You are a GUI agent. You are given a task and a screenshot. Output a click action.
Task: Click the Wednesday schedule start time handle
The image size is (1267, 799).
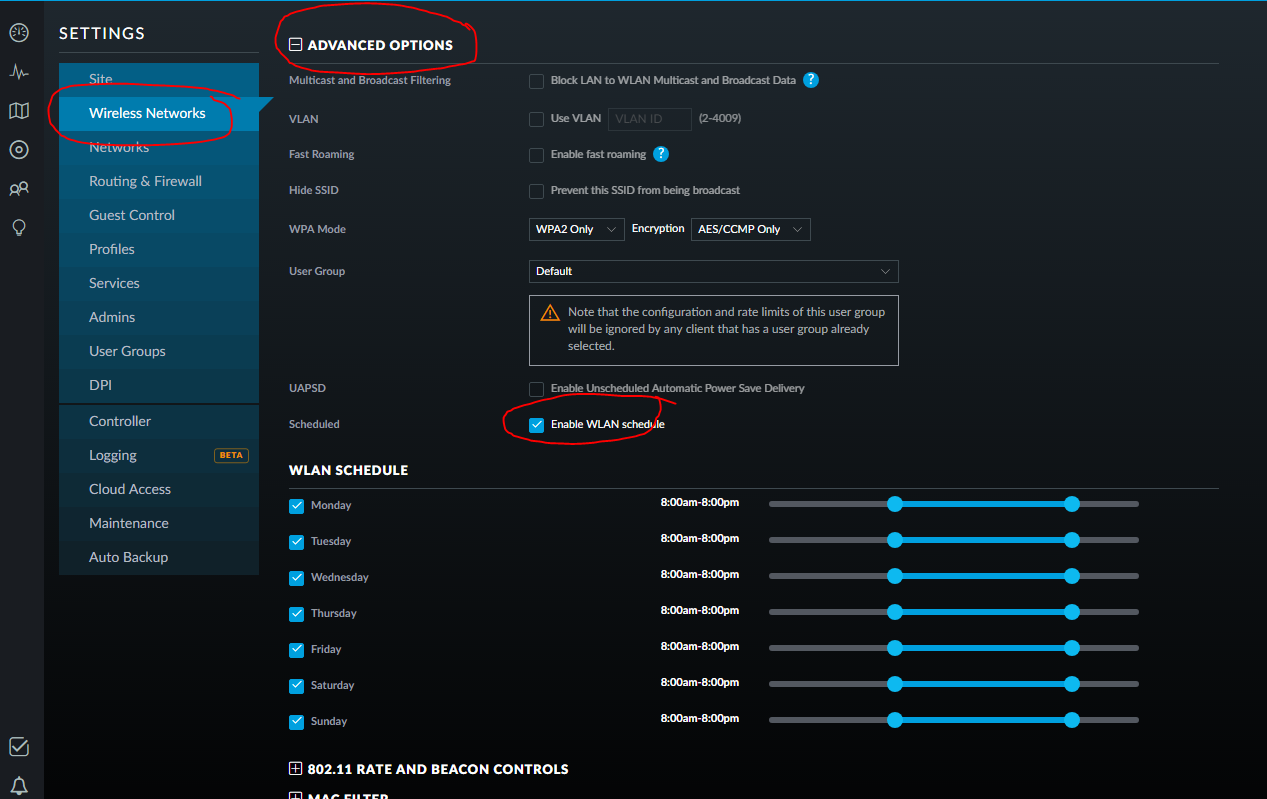[x=895, y=576]
